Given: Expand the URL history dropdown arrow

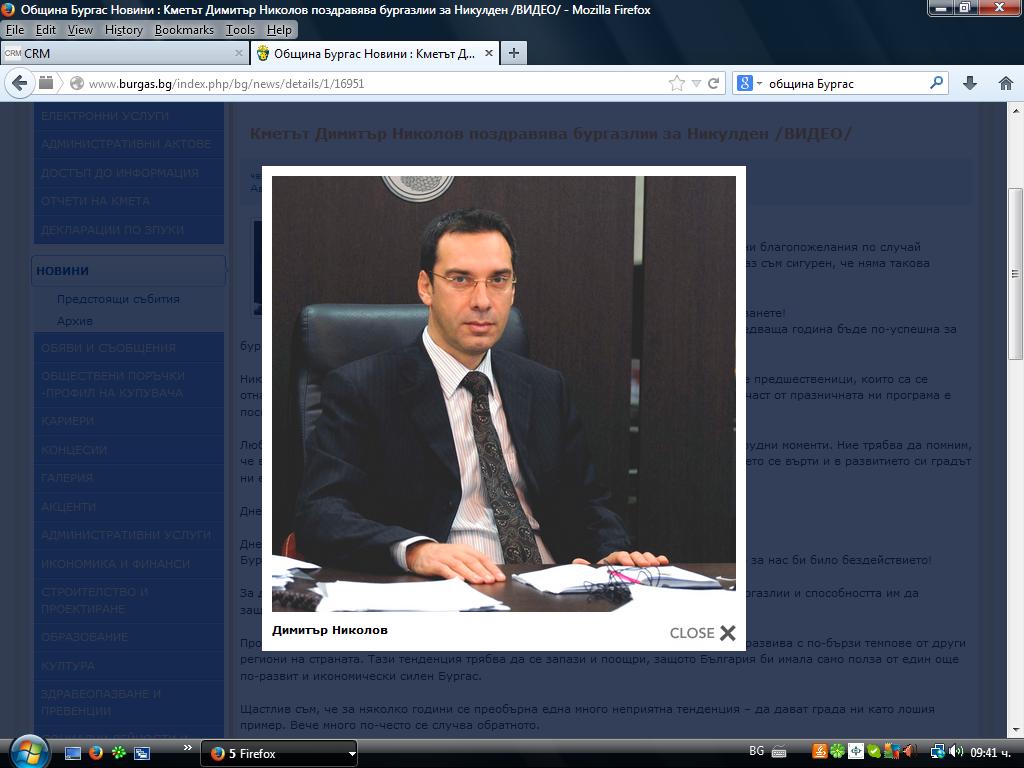Looking at the screenshot, I should click(696, 84).
